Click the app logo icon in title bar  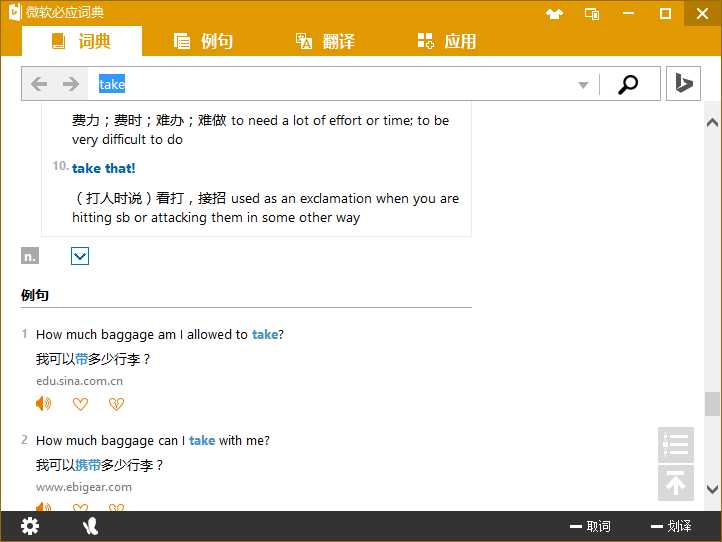[x=15, y=12]
